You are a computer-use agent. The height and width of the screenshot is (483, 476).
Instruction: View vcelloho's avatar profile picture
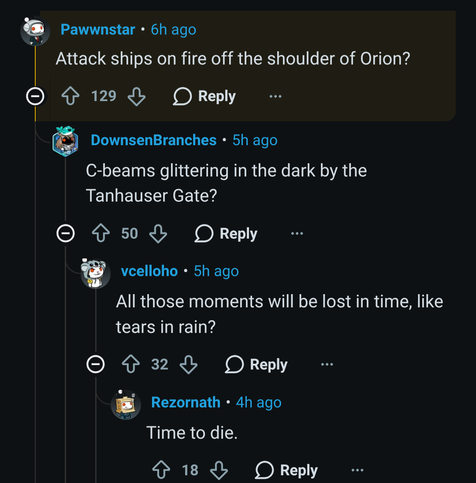click(x=95, y=272)
